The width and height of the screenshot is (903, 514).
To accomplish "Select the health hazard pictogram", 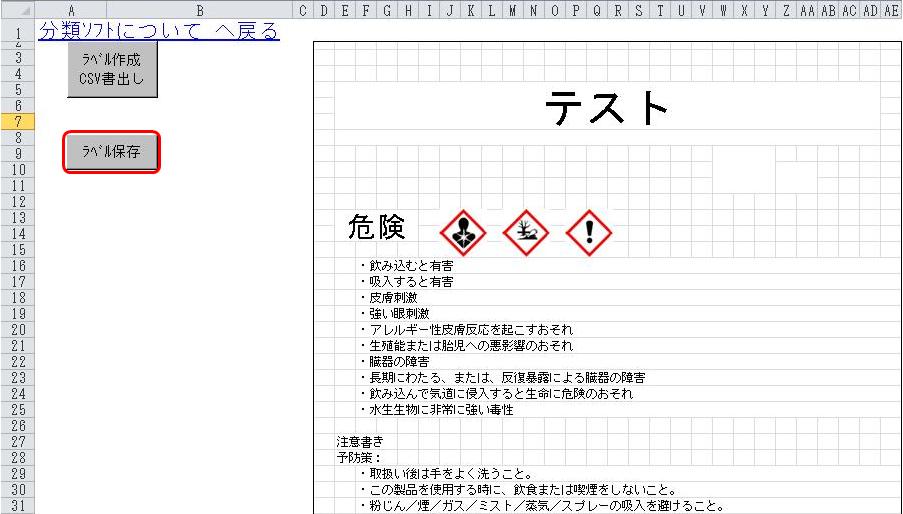I will (463, 233).
